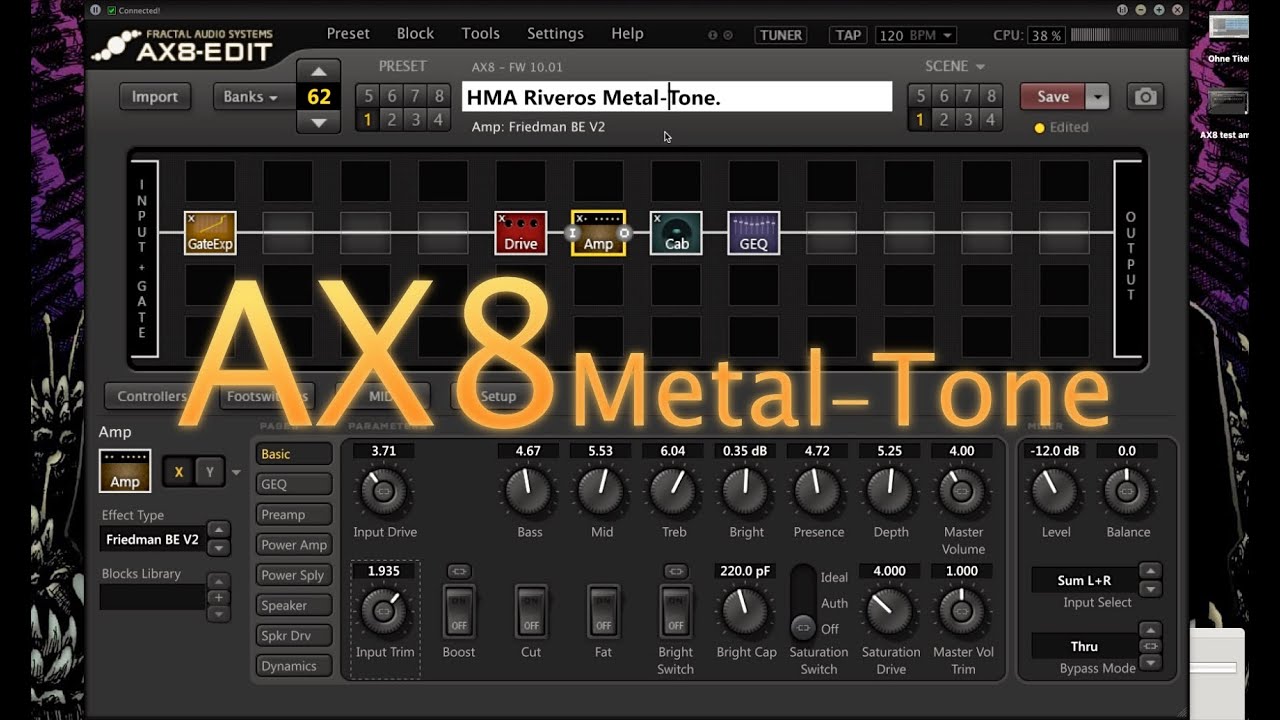Viewport: 1280px width, 720px height.
Task: Click the link icon above Bright Switch
Action: pos(675,571)
